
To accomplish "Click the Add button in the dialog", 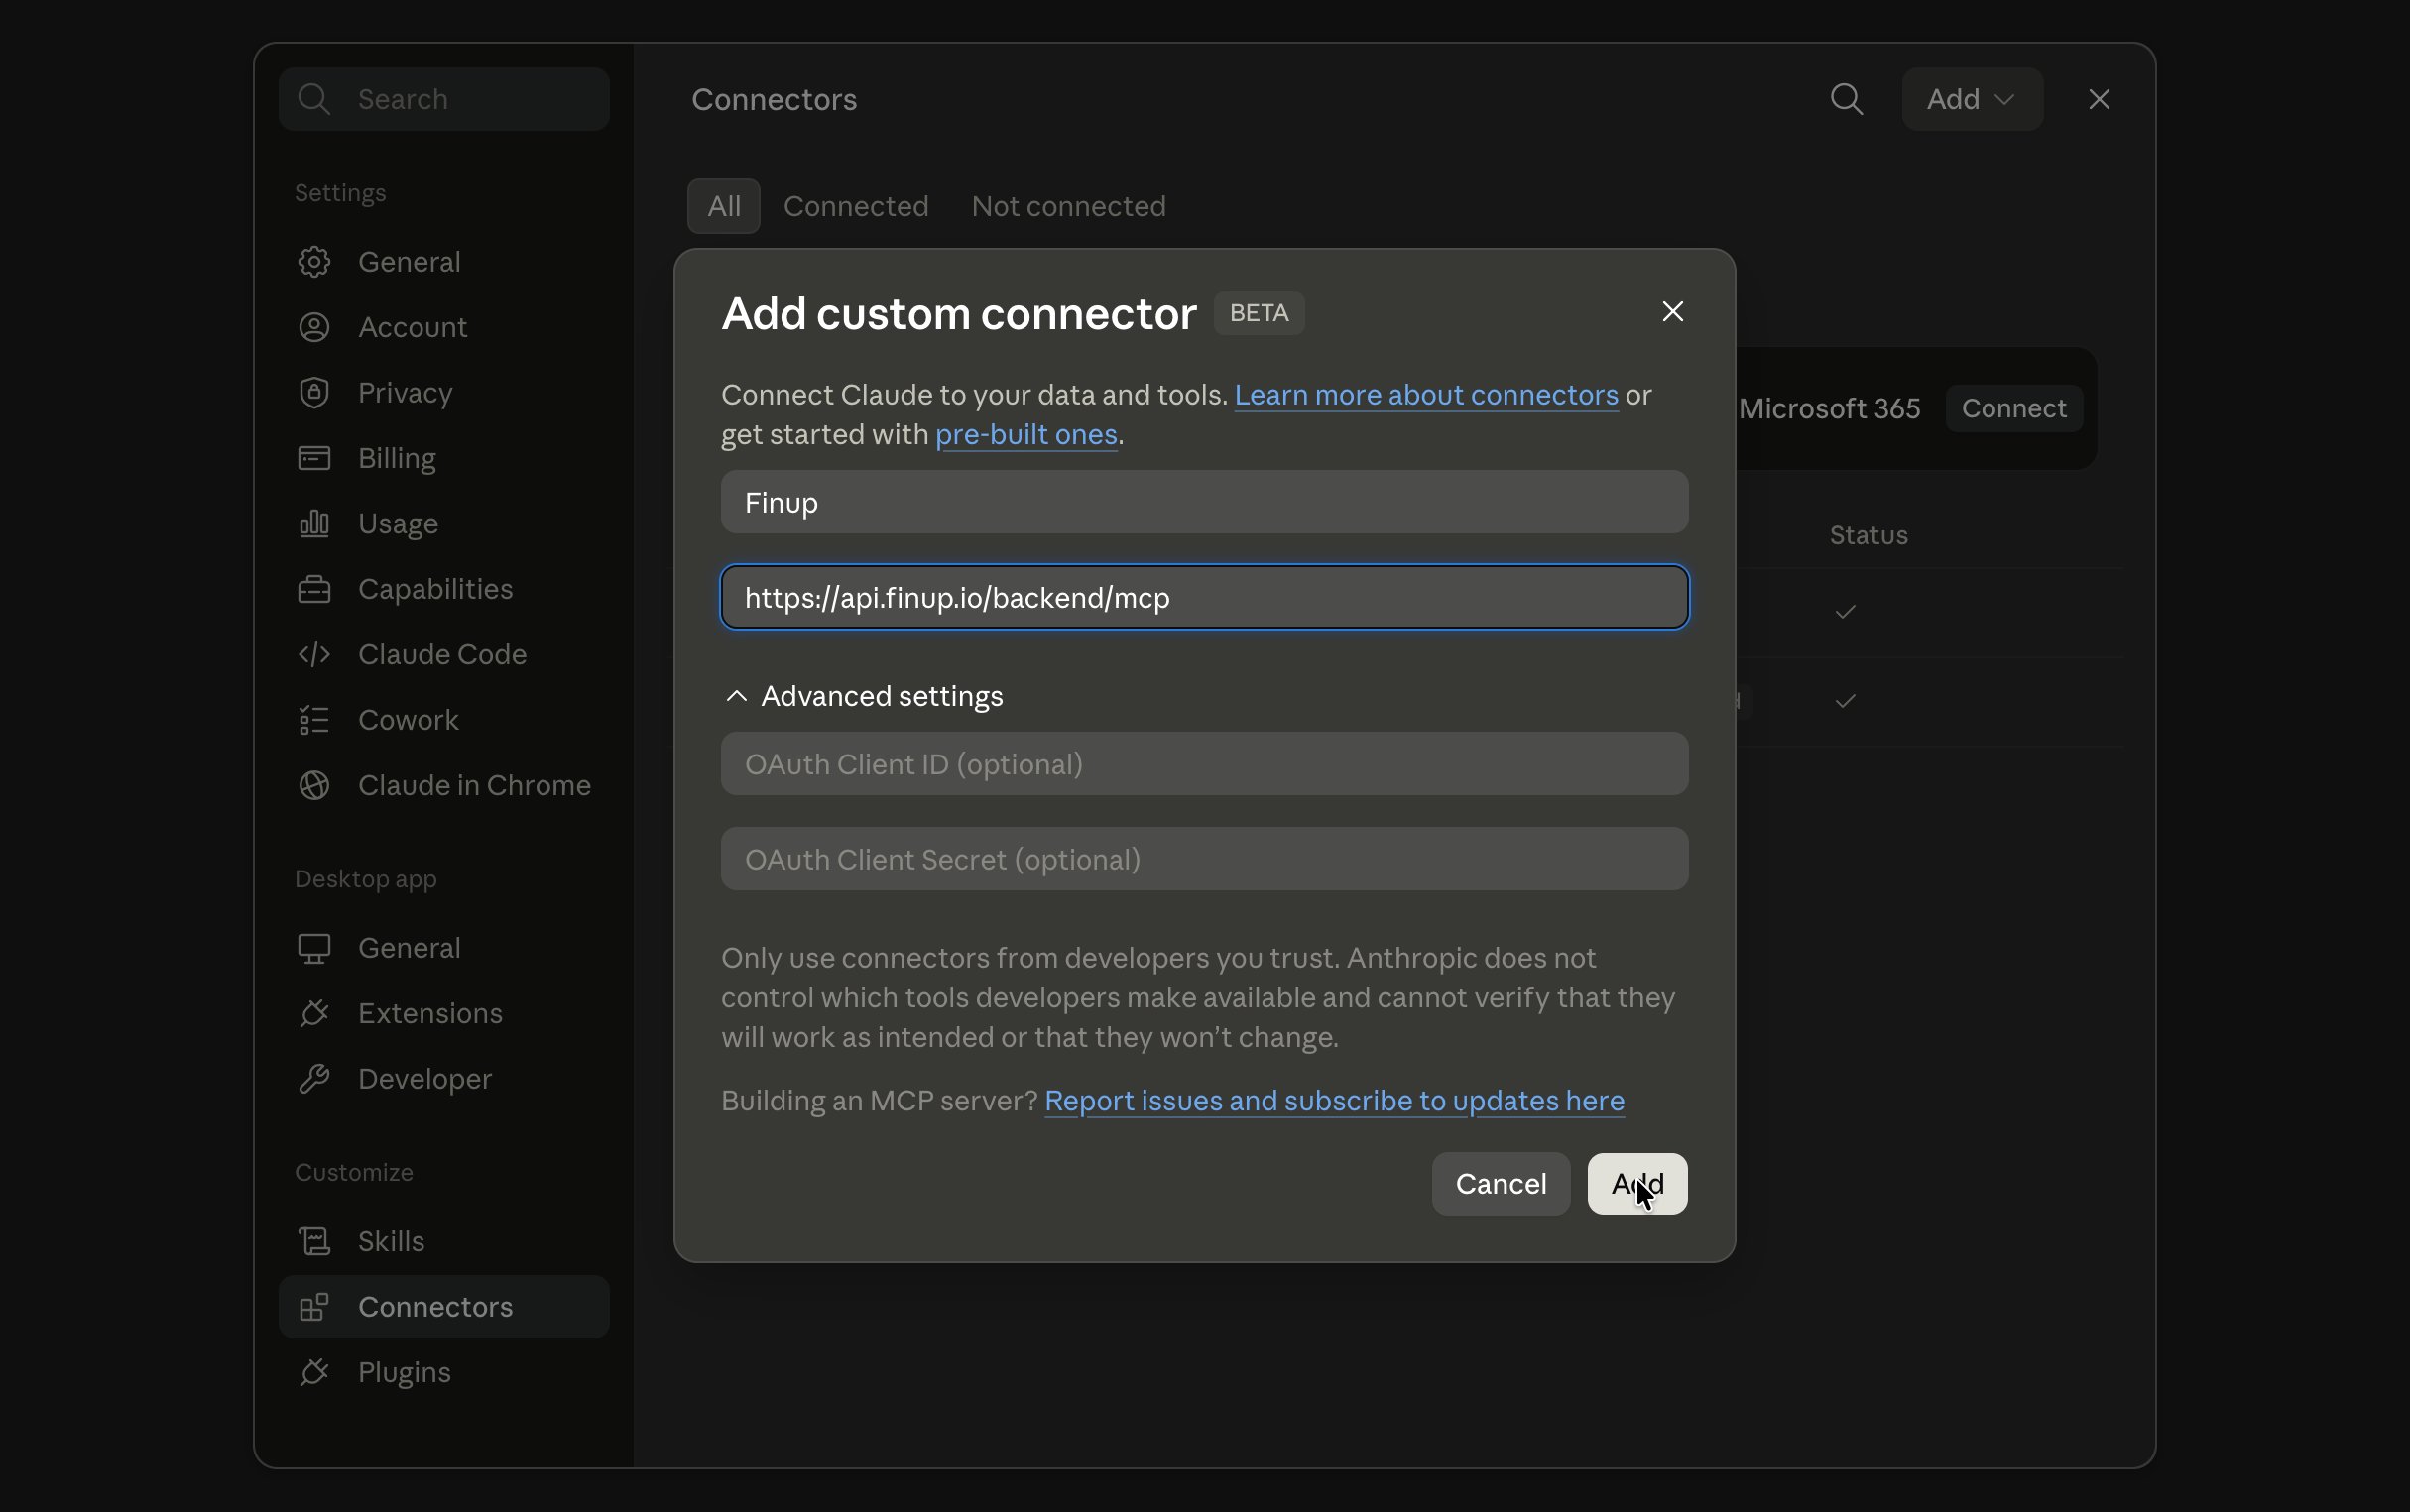I will 1637,1184.
